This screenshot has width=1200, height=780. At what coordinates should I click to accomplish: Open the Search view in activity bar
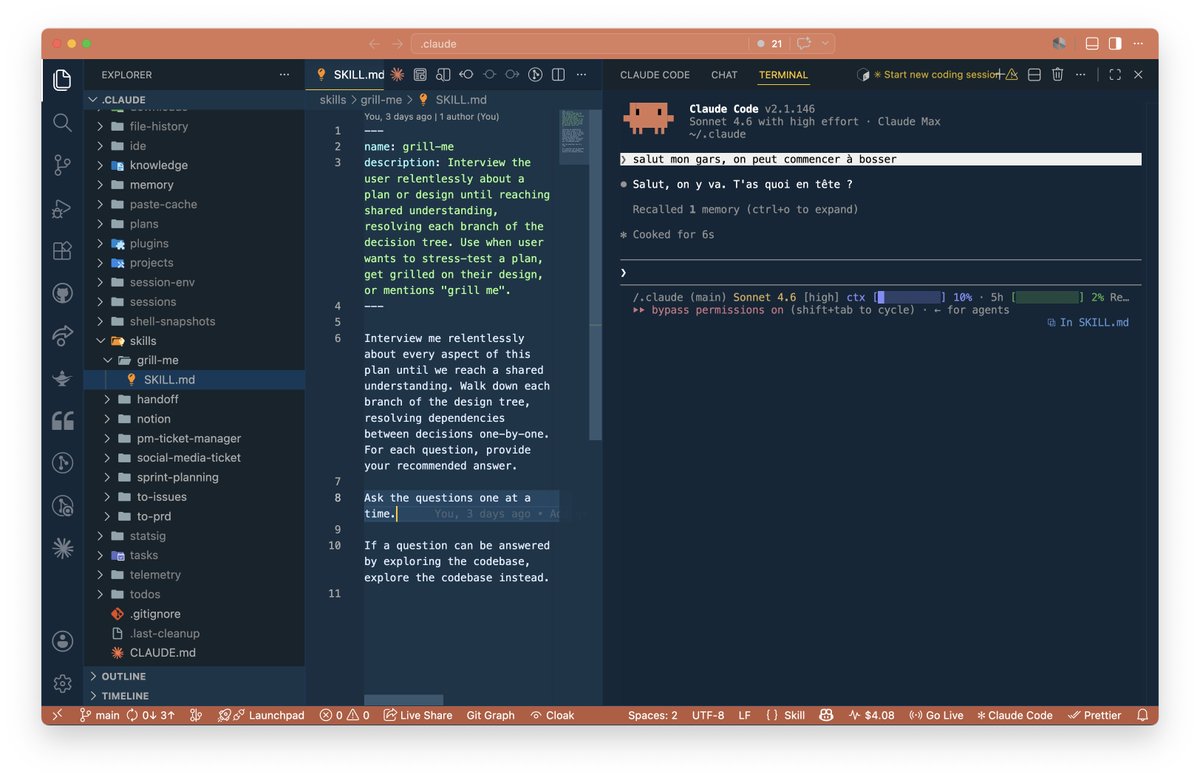[x=62, y=122]
